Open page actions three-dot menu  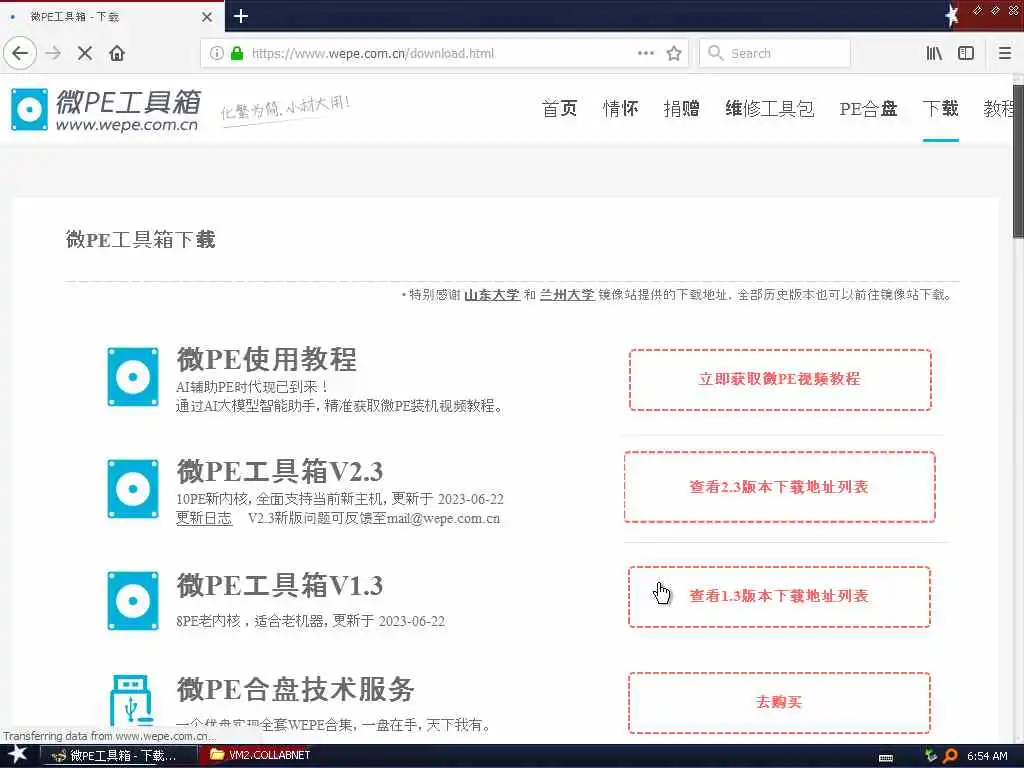coord(645,53)
